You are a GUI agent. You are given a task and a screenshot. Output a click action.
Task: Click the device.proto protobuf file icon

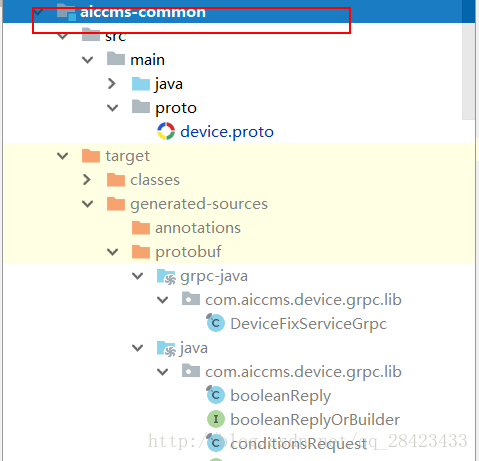point(166,131)
